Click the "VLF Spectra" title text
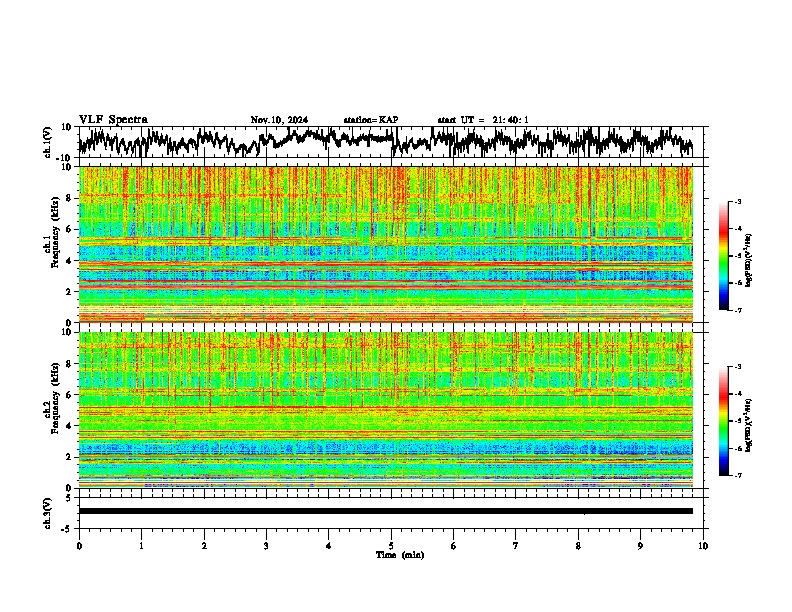The height and width of the screenshot is (612, 792). pyautogui.click(x=113, y=120)
